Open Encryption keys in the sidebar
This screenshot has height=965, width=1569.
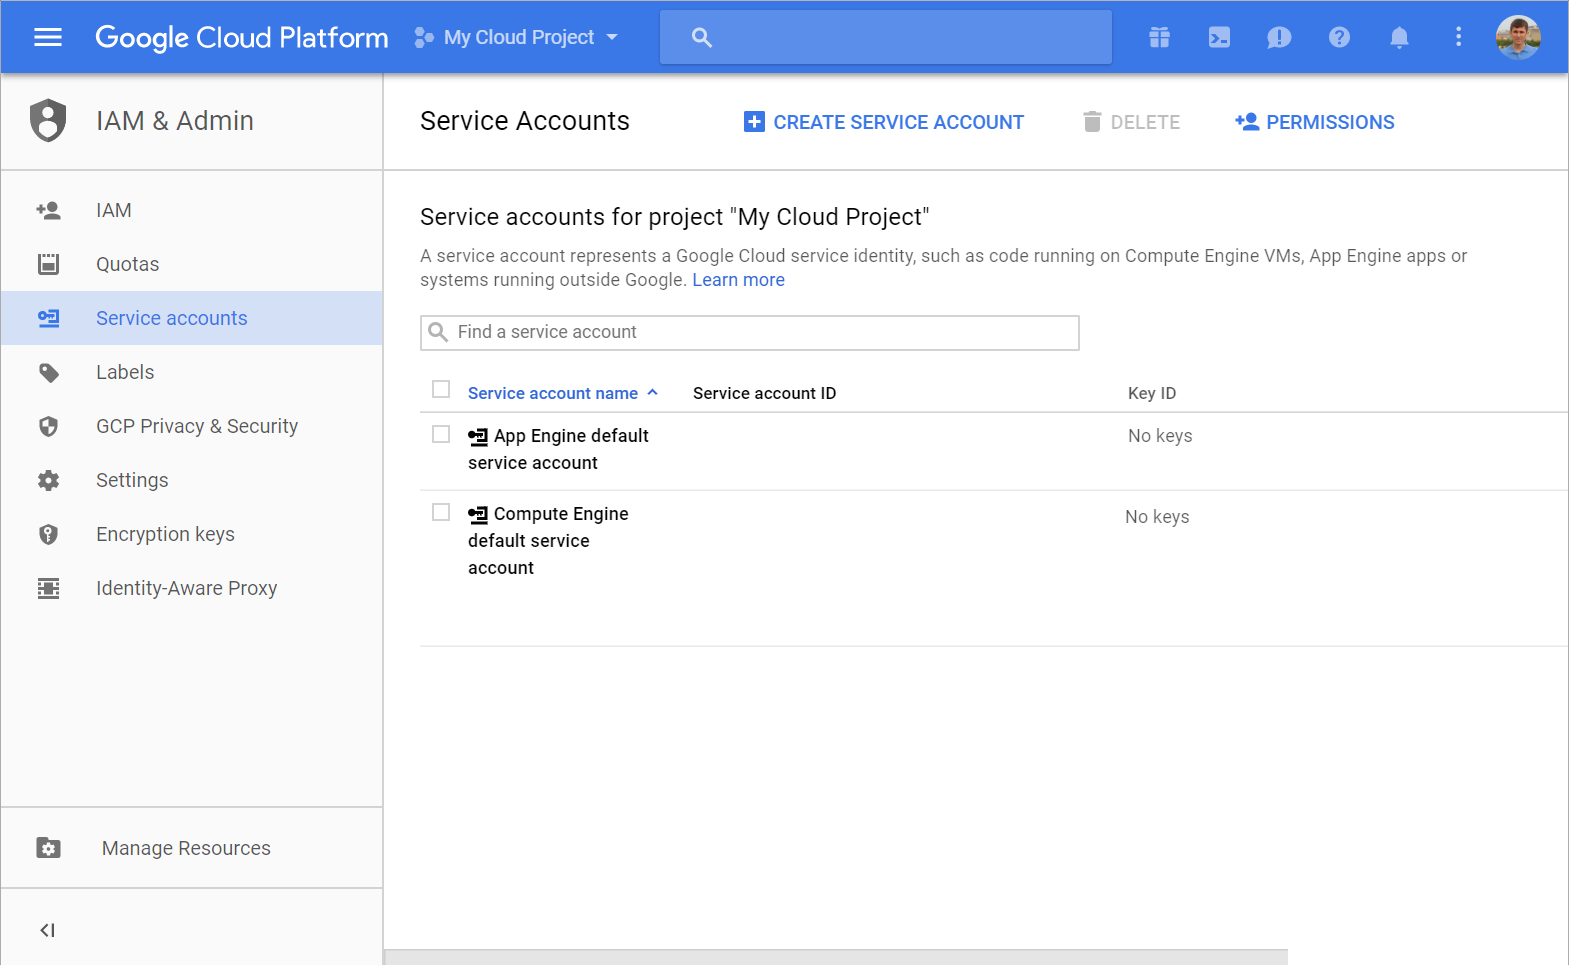pyautogui.click(x=192, y=534)
